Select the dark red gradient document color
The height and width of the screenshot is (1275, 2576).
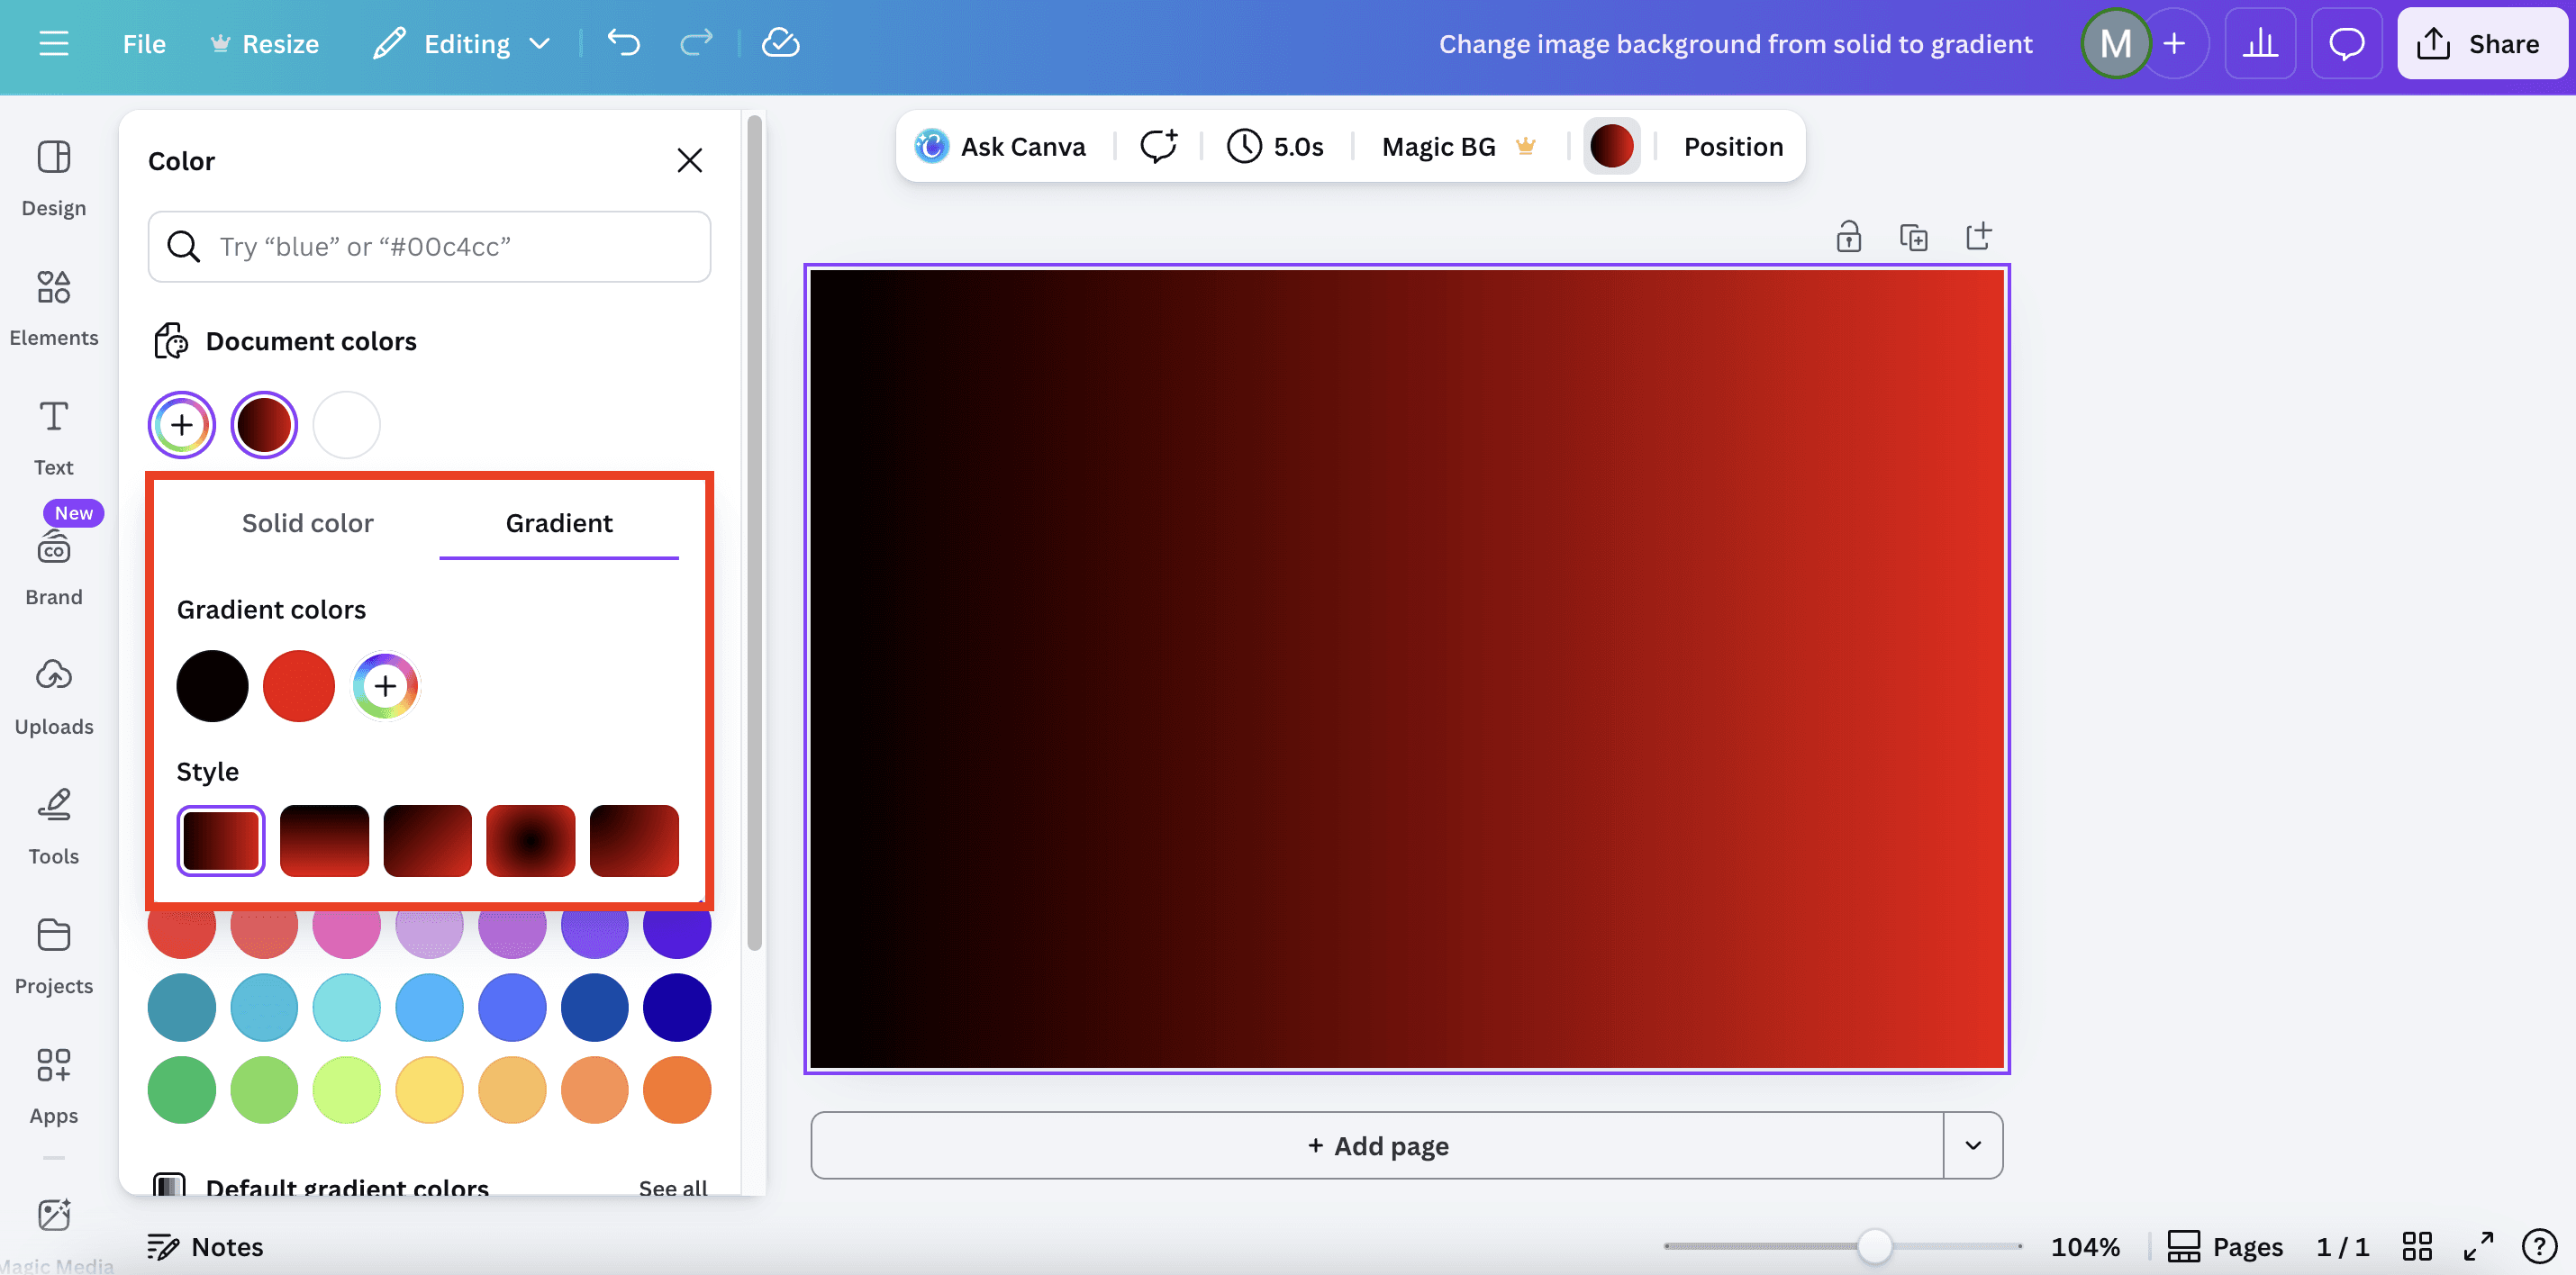click(x=264, y=424)
